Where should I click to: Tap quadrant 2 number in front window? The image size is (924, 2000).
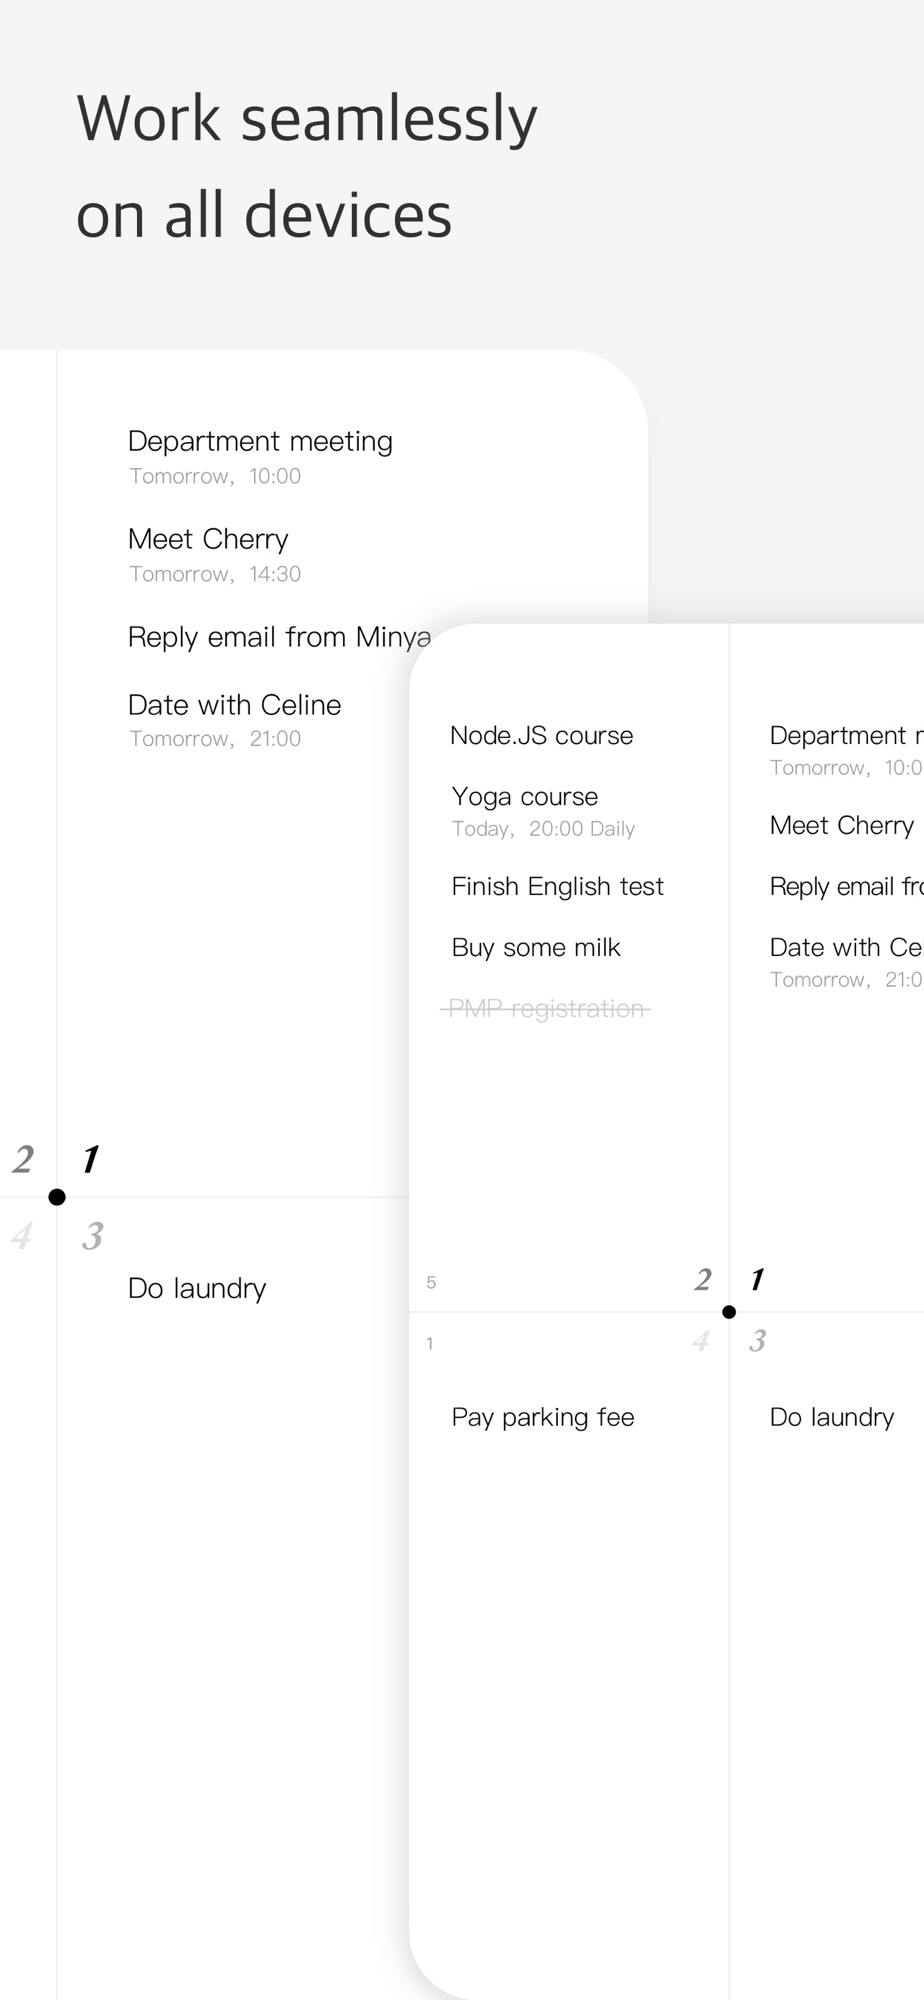click(x=703, y=1280)
